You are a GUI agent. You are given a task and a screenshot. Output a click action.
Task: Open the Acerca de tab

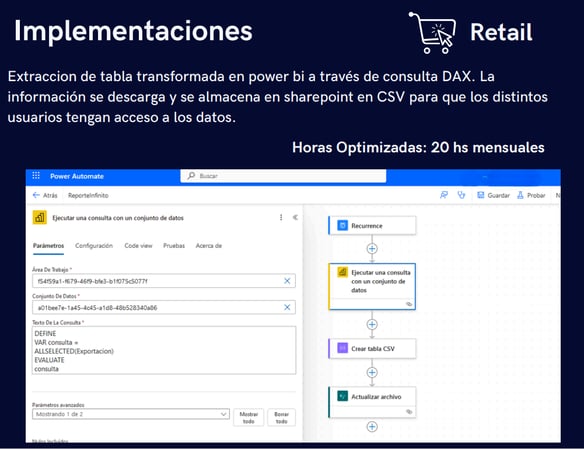pos(209,246)
